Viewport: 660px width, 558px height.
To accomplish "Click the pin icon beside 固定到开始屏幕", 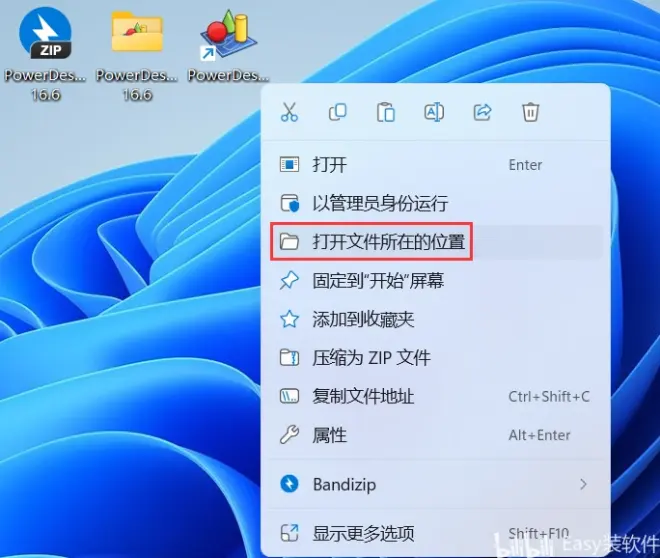I will pos(289,280).
